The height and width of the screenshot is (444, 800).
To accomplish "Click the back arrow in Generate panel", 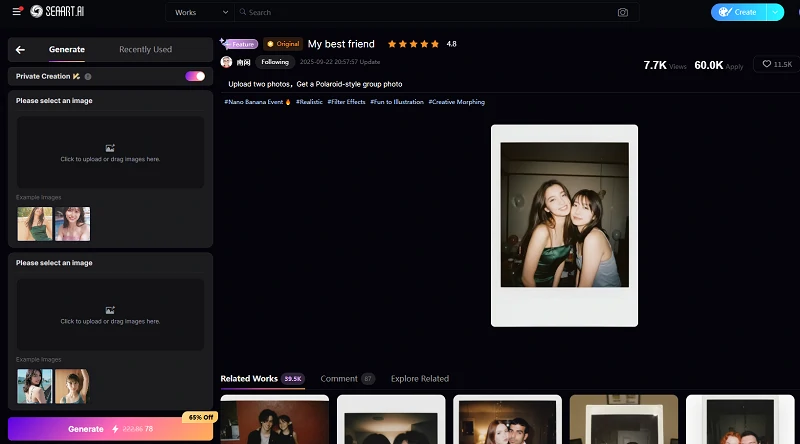I will click(20, 50).
